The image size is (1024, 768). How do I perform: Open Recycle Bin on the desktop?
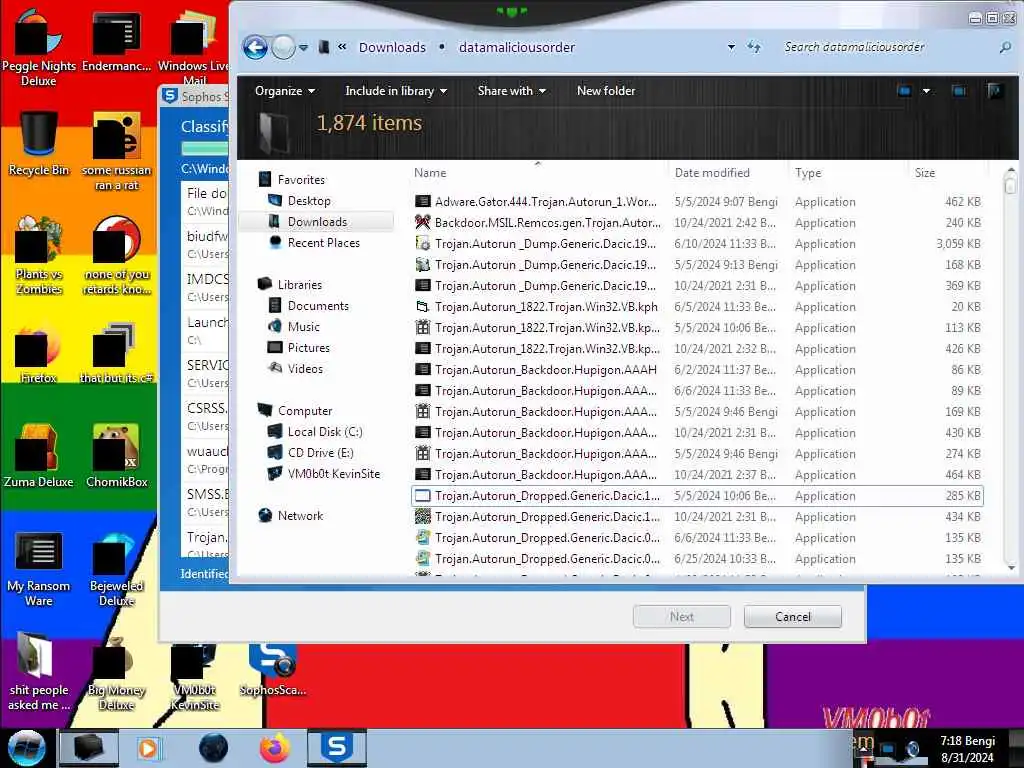pos(39,144)
